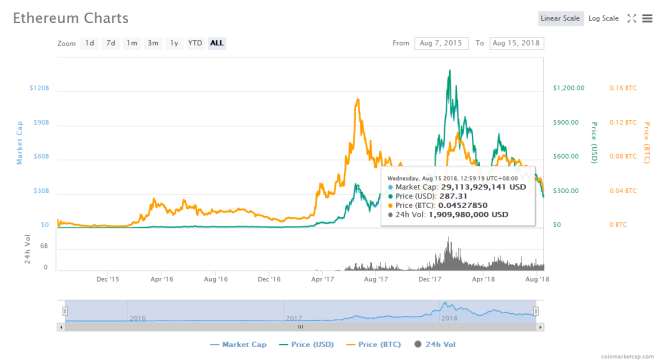Set zoom to 1y
Image resolution: width=670 pixels, height=363 pixels.
pyautogui.click(x=174, y=43)
